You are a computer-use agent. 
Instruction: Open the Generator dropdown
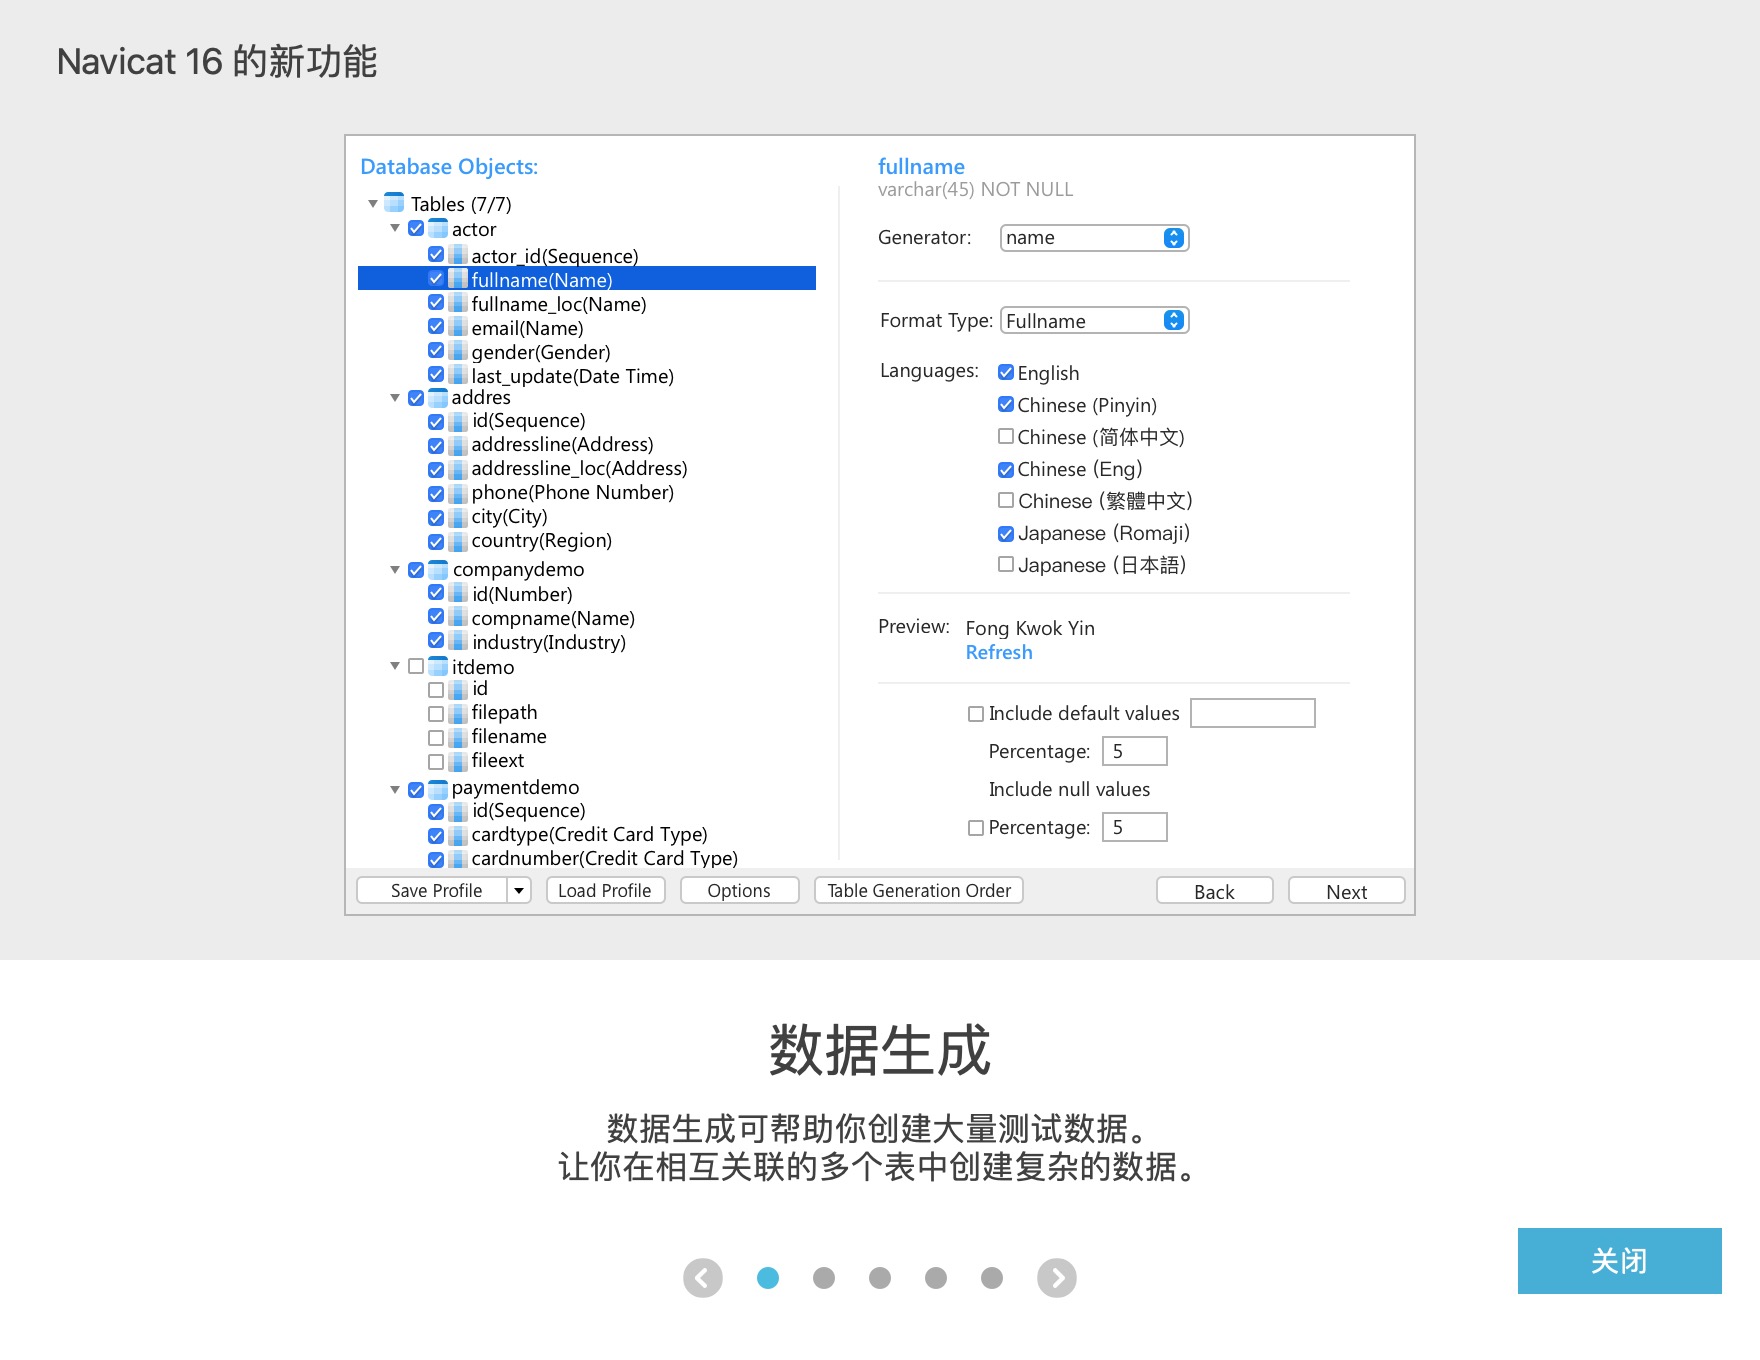(1094, 237)
